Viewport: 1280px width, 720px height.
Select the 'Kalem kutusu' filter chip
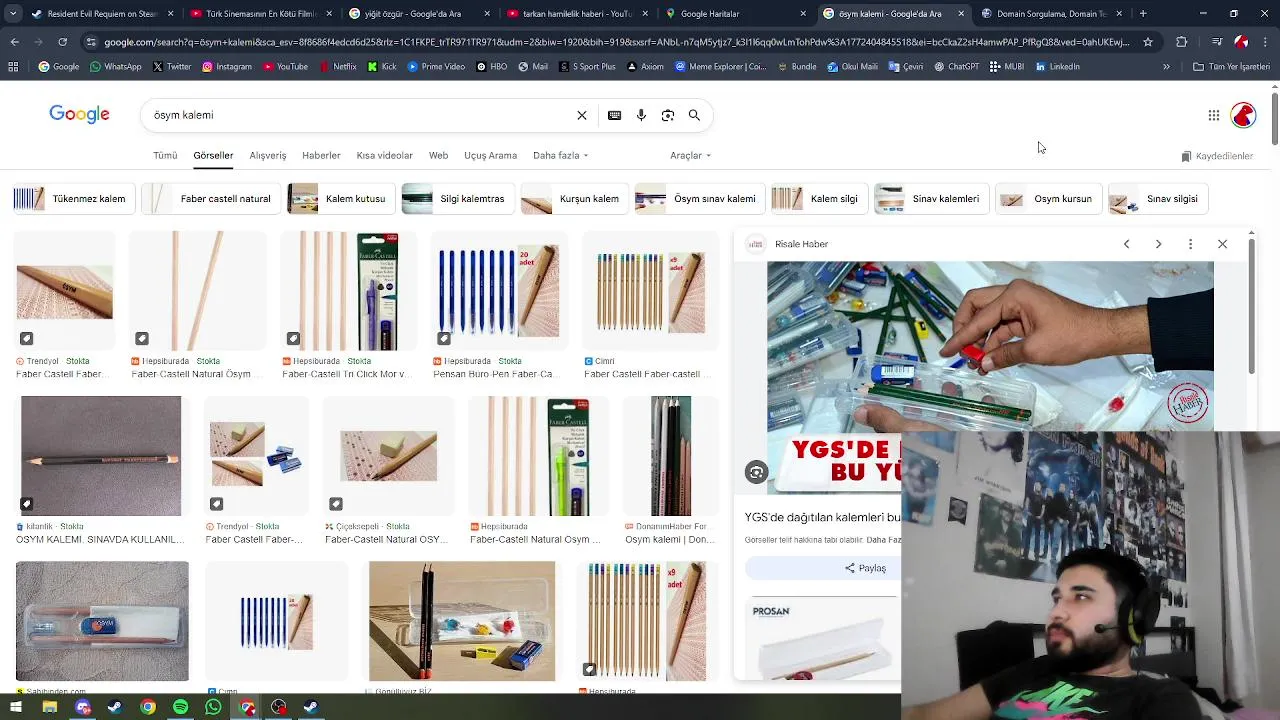(339, 199)
